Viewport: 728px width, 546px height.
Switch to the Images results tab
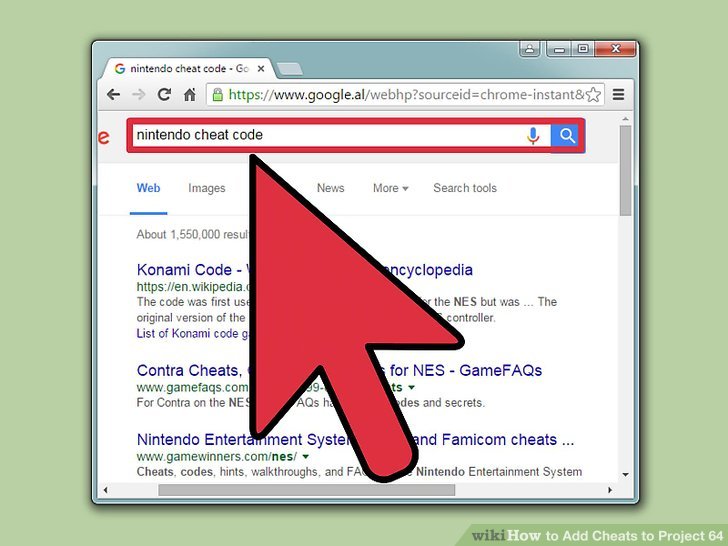point(207,188)
